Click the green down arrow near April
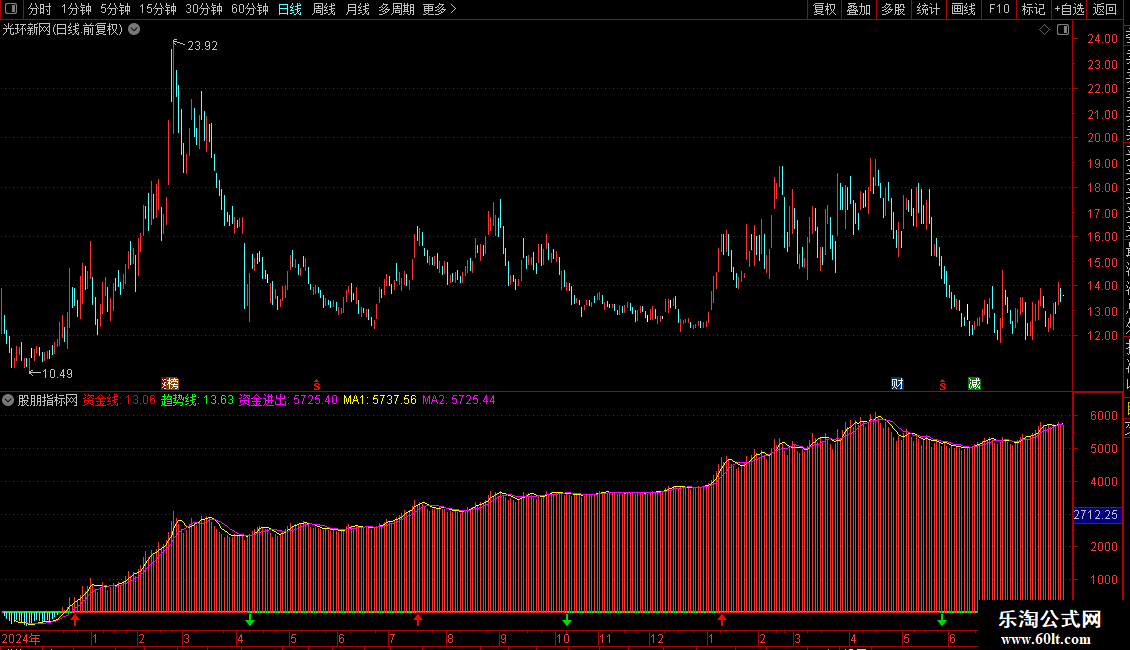The height and width of the screenshot is (650, 1130). pyautogui.click(x=250, y=620)
